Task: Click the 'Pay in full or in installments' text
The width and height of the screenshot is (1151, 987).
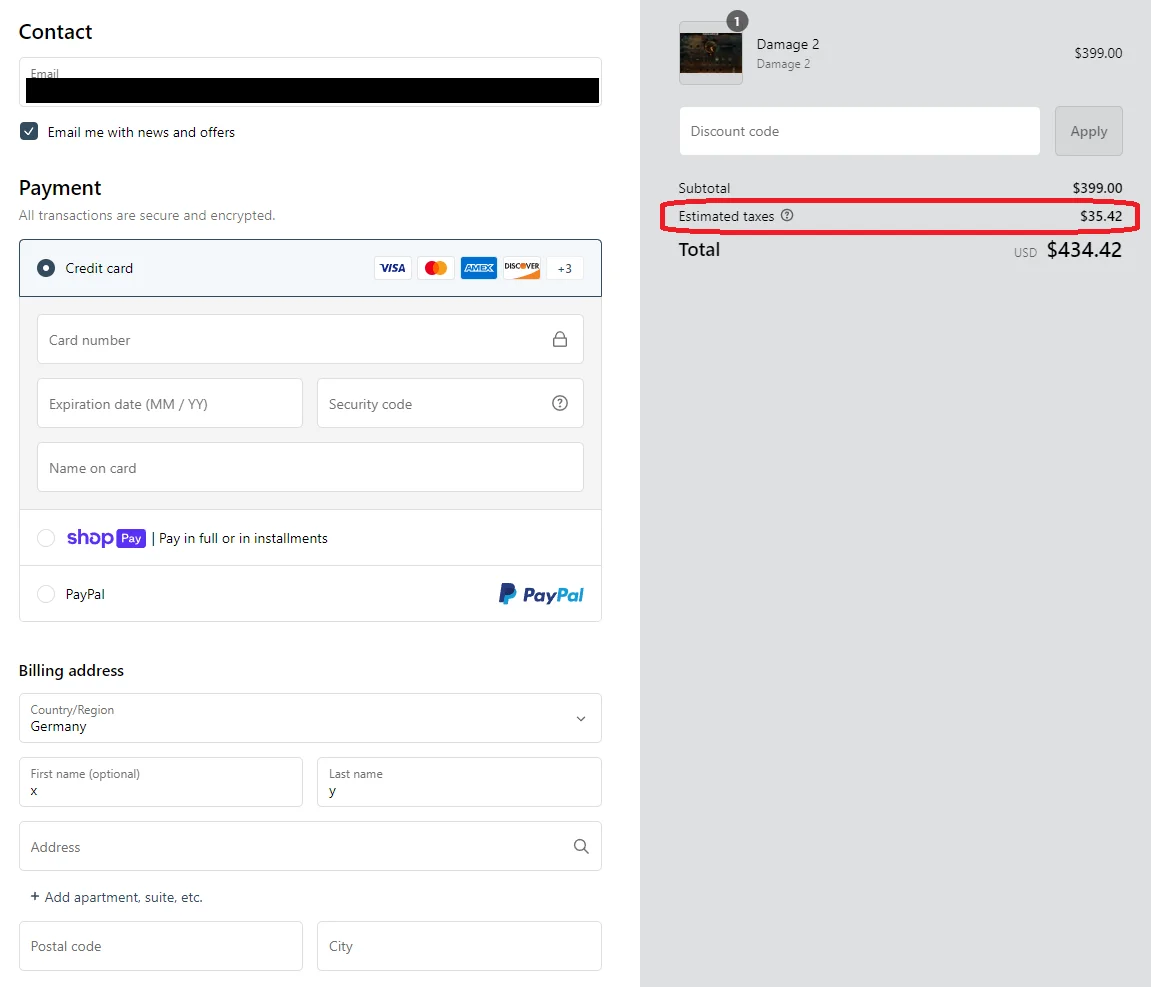Action: click(244, 538)
